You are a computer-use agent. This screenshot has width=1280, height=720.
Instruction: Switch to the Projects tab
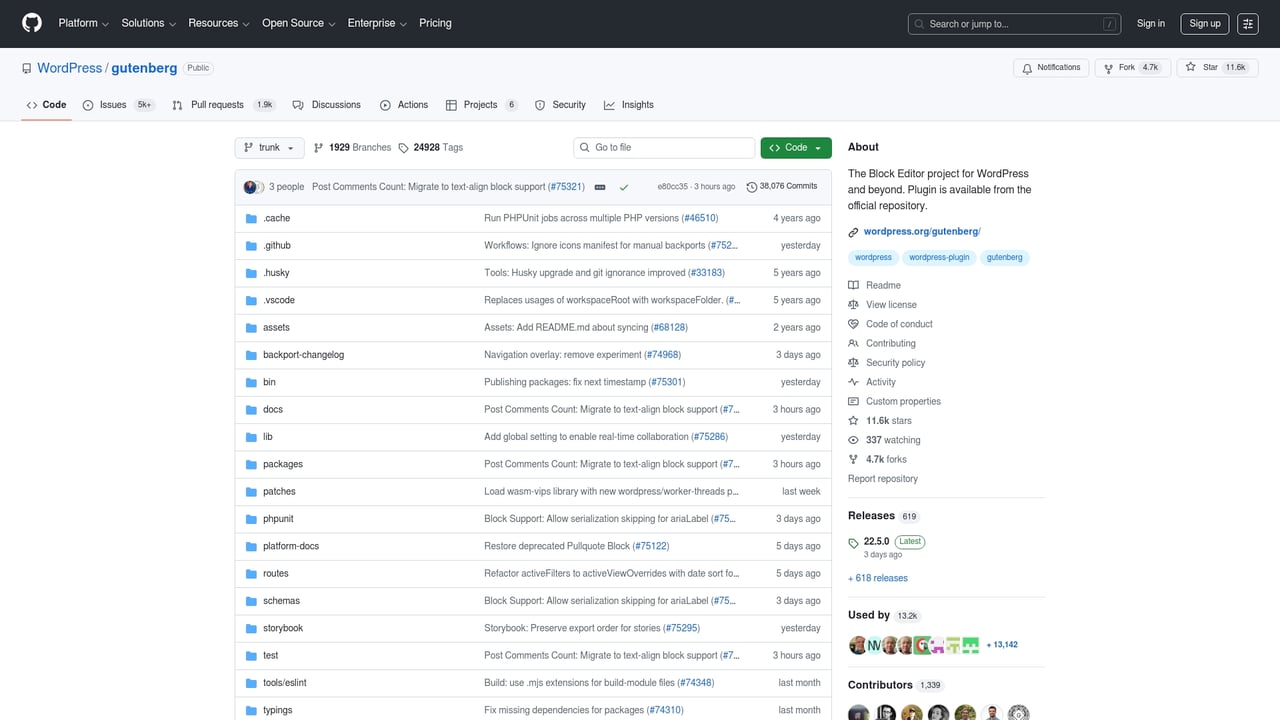(481, 104)
